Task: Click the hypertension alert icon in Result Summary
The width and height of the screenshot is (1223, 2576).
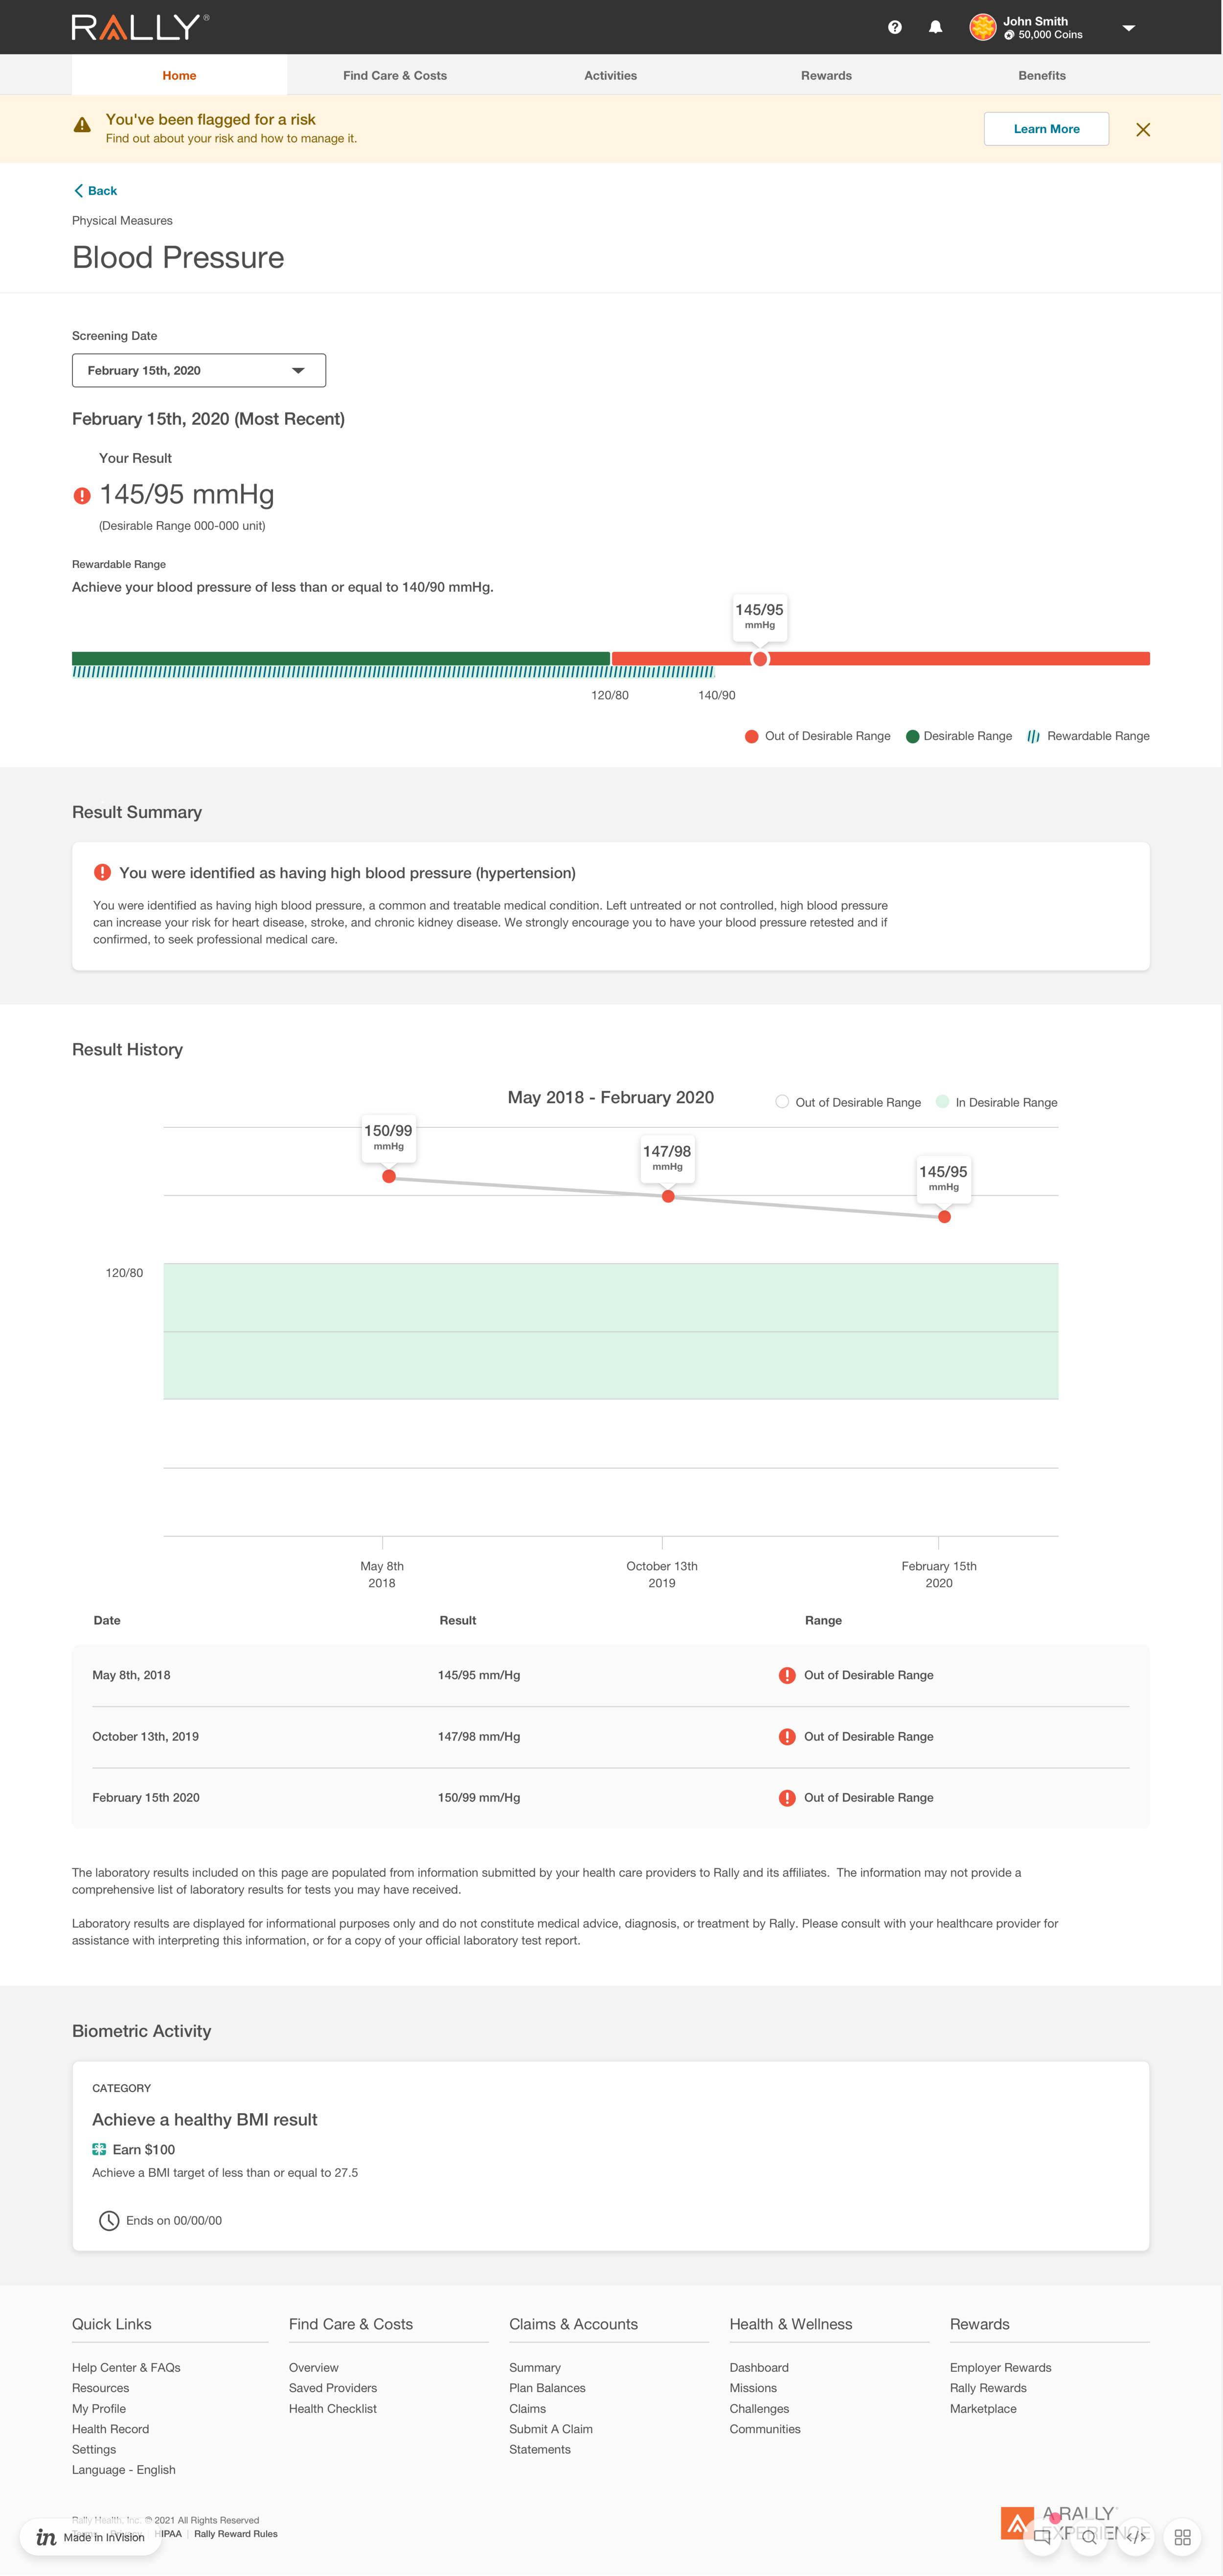Action: tap(102, 872)
